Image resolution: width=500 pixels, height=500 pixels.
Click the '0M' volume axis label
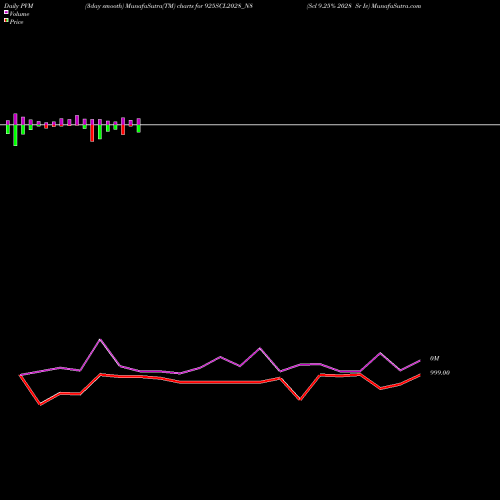[434, 359]
